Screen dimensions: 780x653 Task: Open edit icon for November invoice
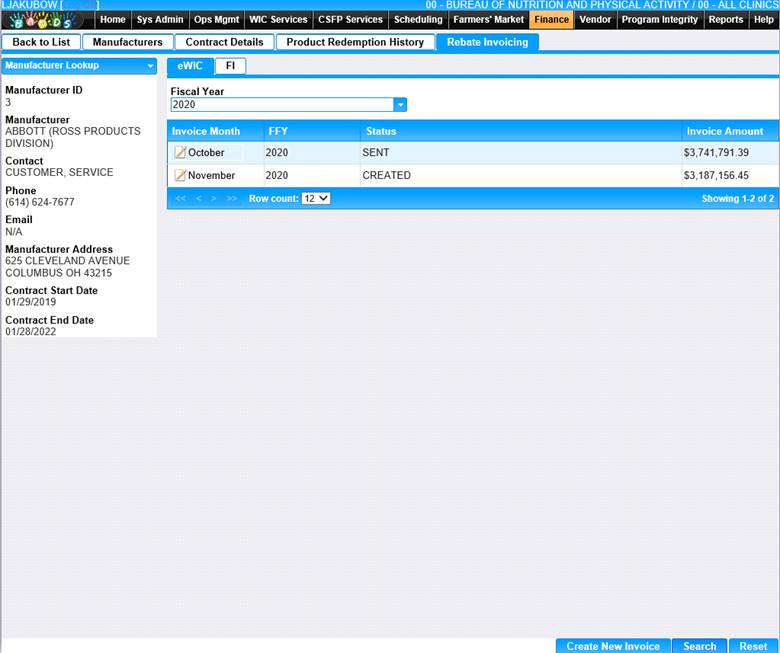tap(180, 176)
